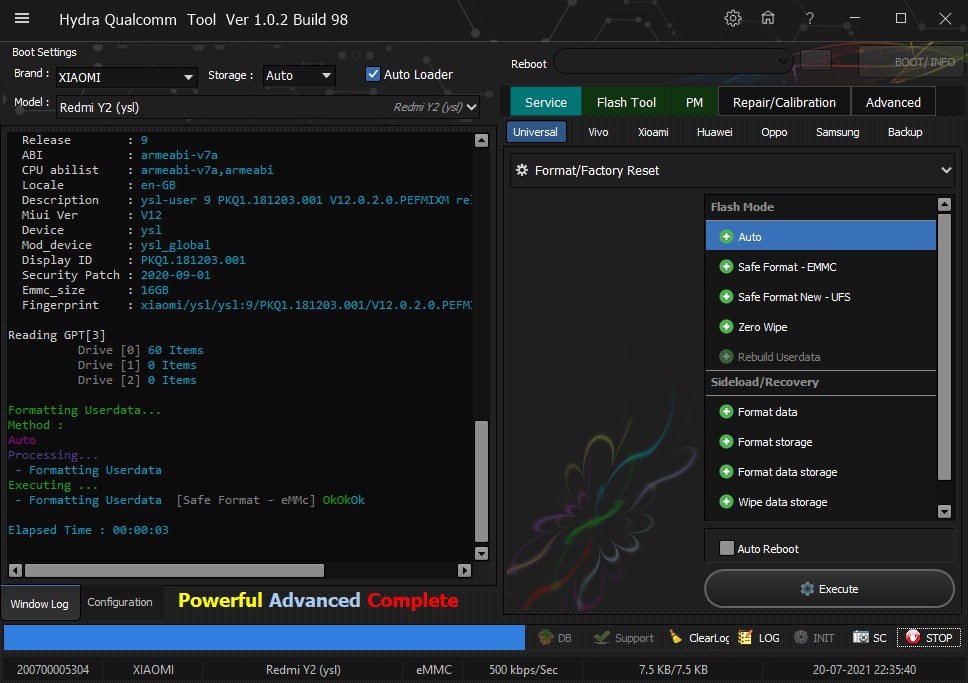Click log panel vertical scrollbar thumb

coord(482,480)
